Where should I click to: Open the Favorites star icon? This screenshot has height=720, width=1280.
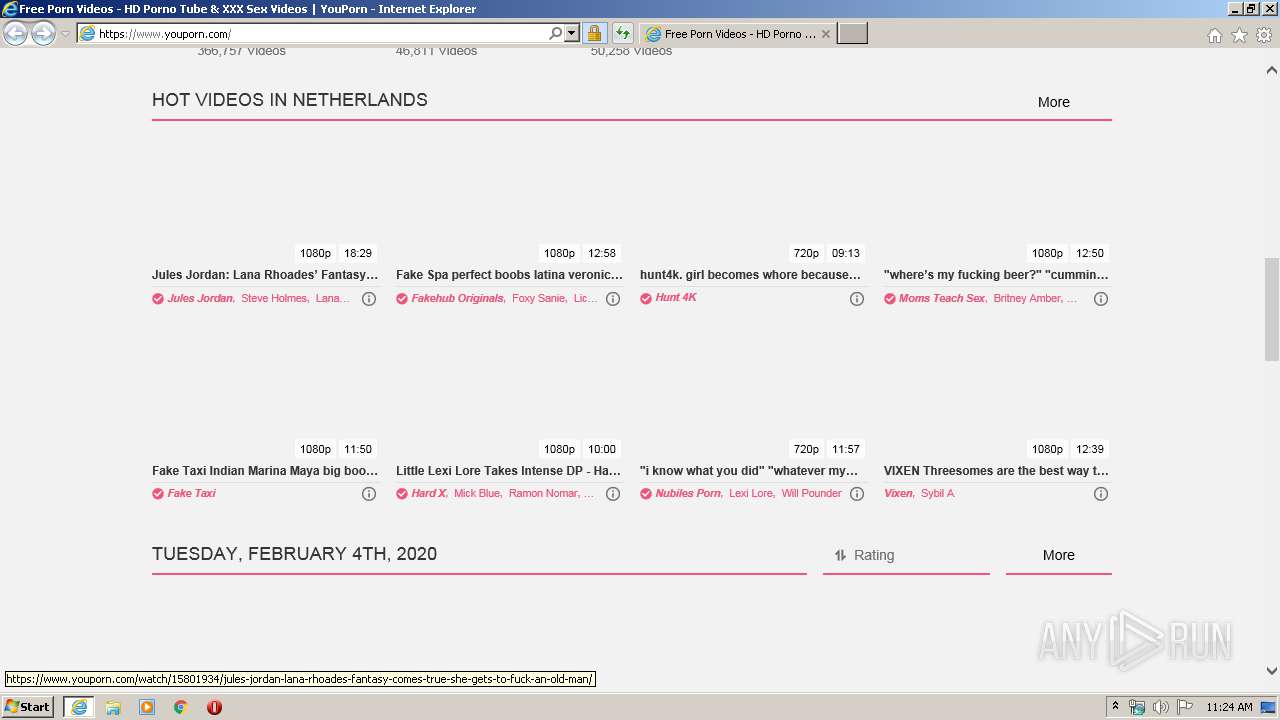[1239, 35]
